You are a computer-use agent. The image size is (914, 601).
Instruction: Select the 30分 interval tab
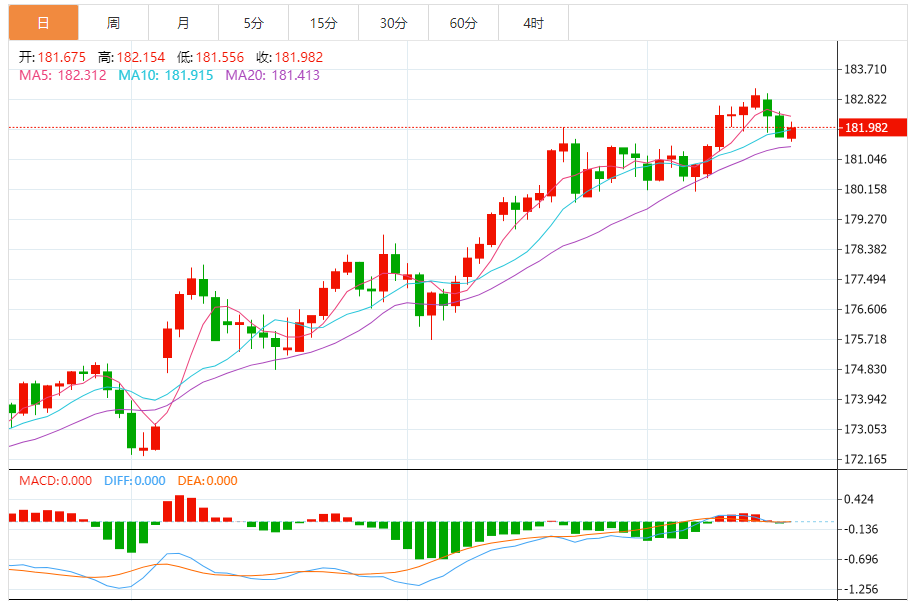[x=393, y=22]
